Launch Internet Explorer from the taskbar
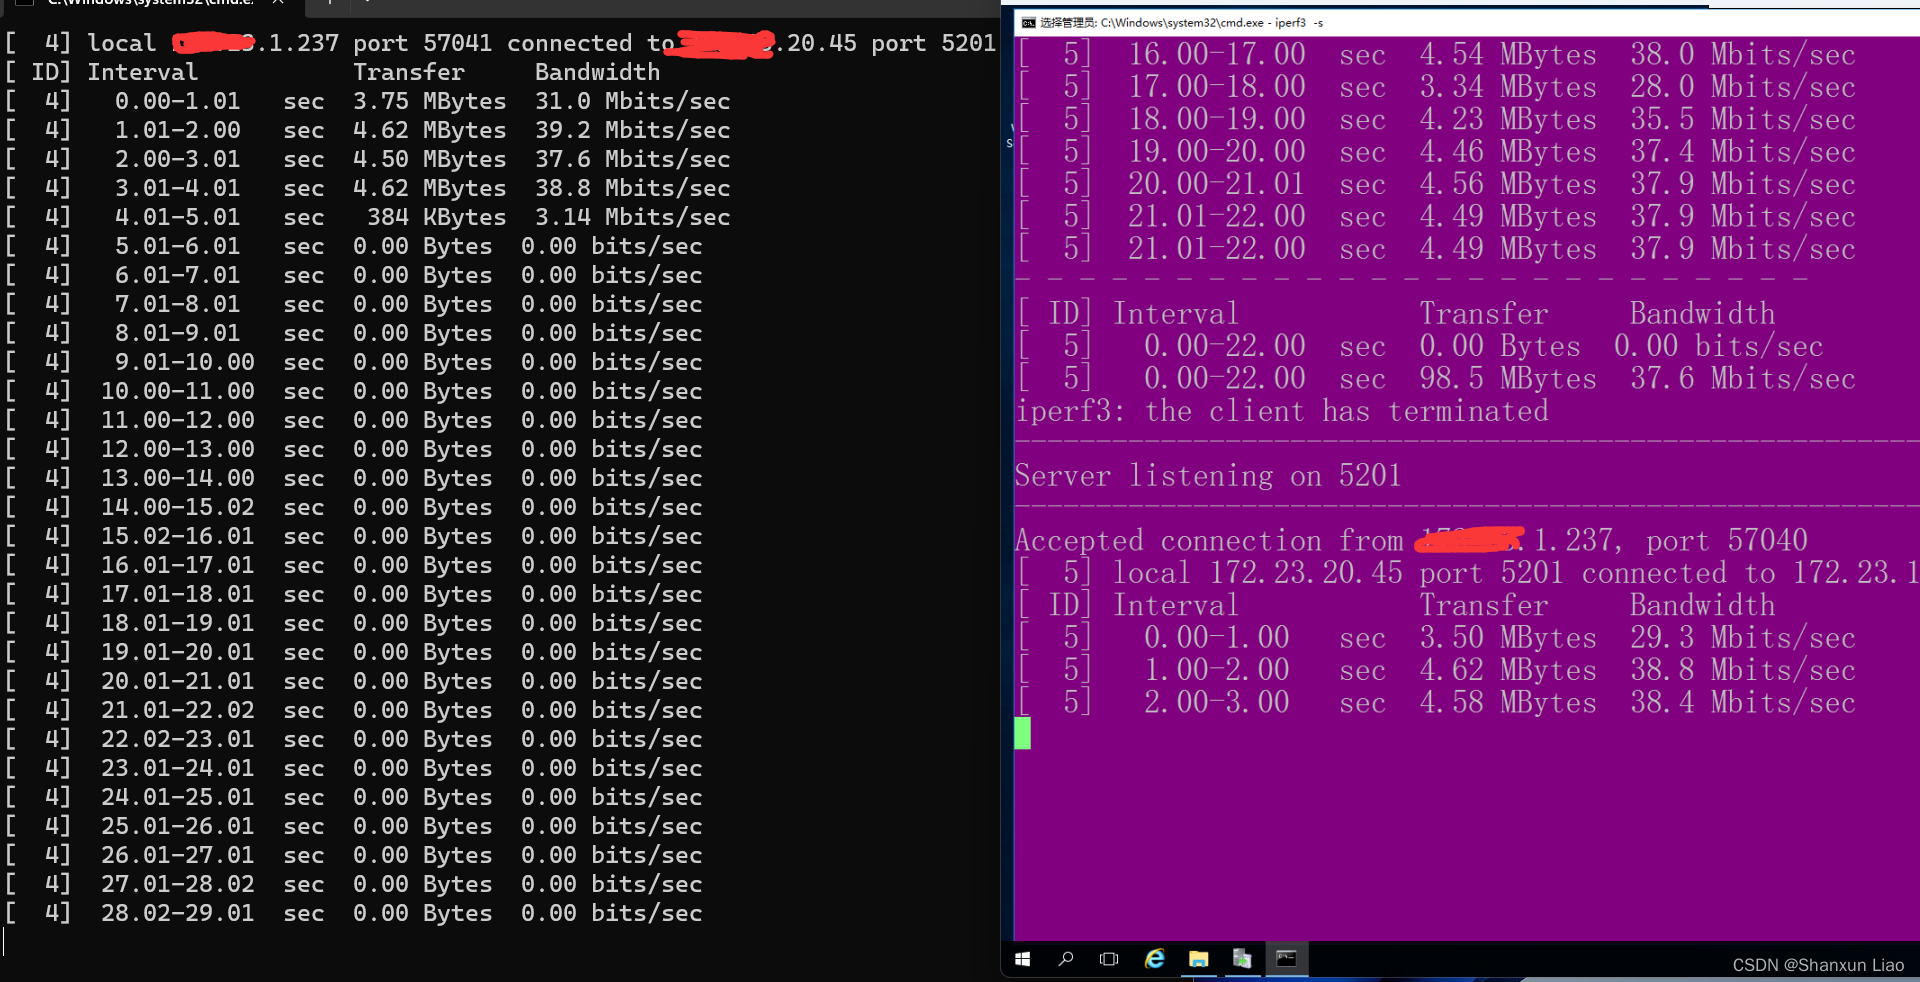1920x982 pixels. pos(1155,960)
